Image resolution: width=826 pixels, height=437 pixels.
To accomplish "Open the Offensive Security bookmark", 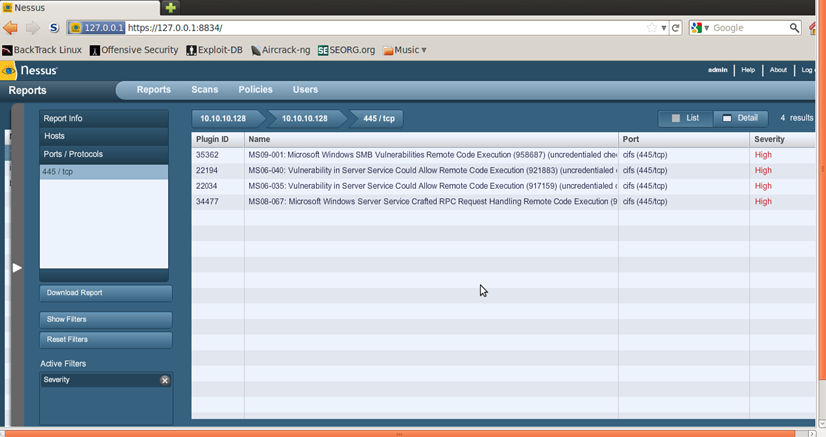I will (134, 50).
